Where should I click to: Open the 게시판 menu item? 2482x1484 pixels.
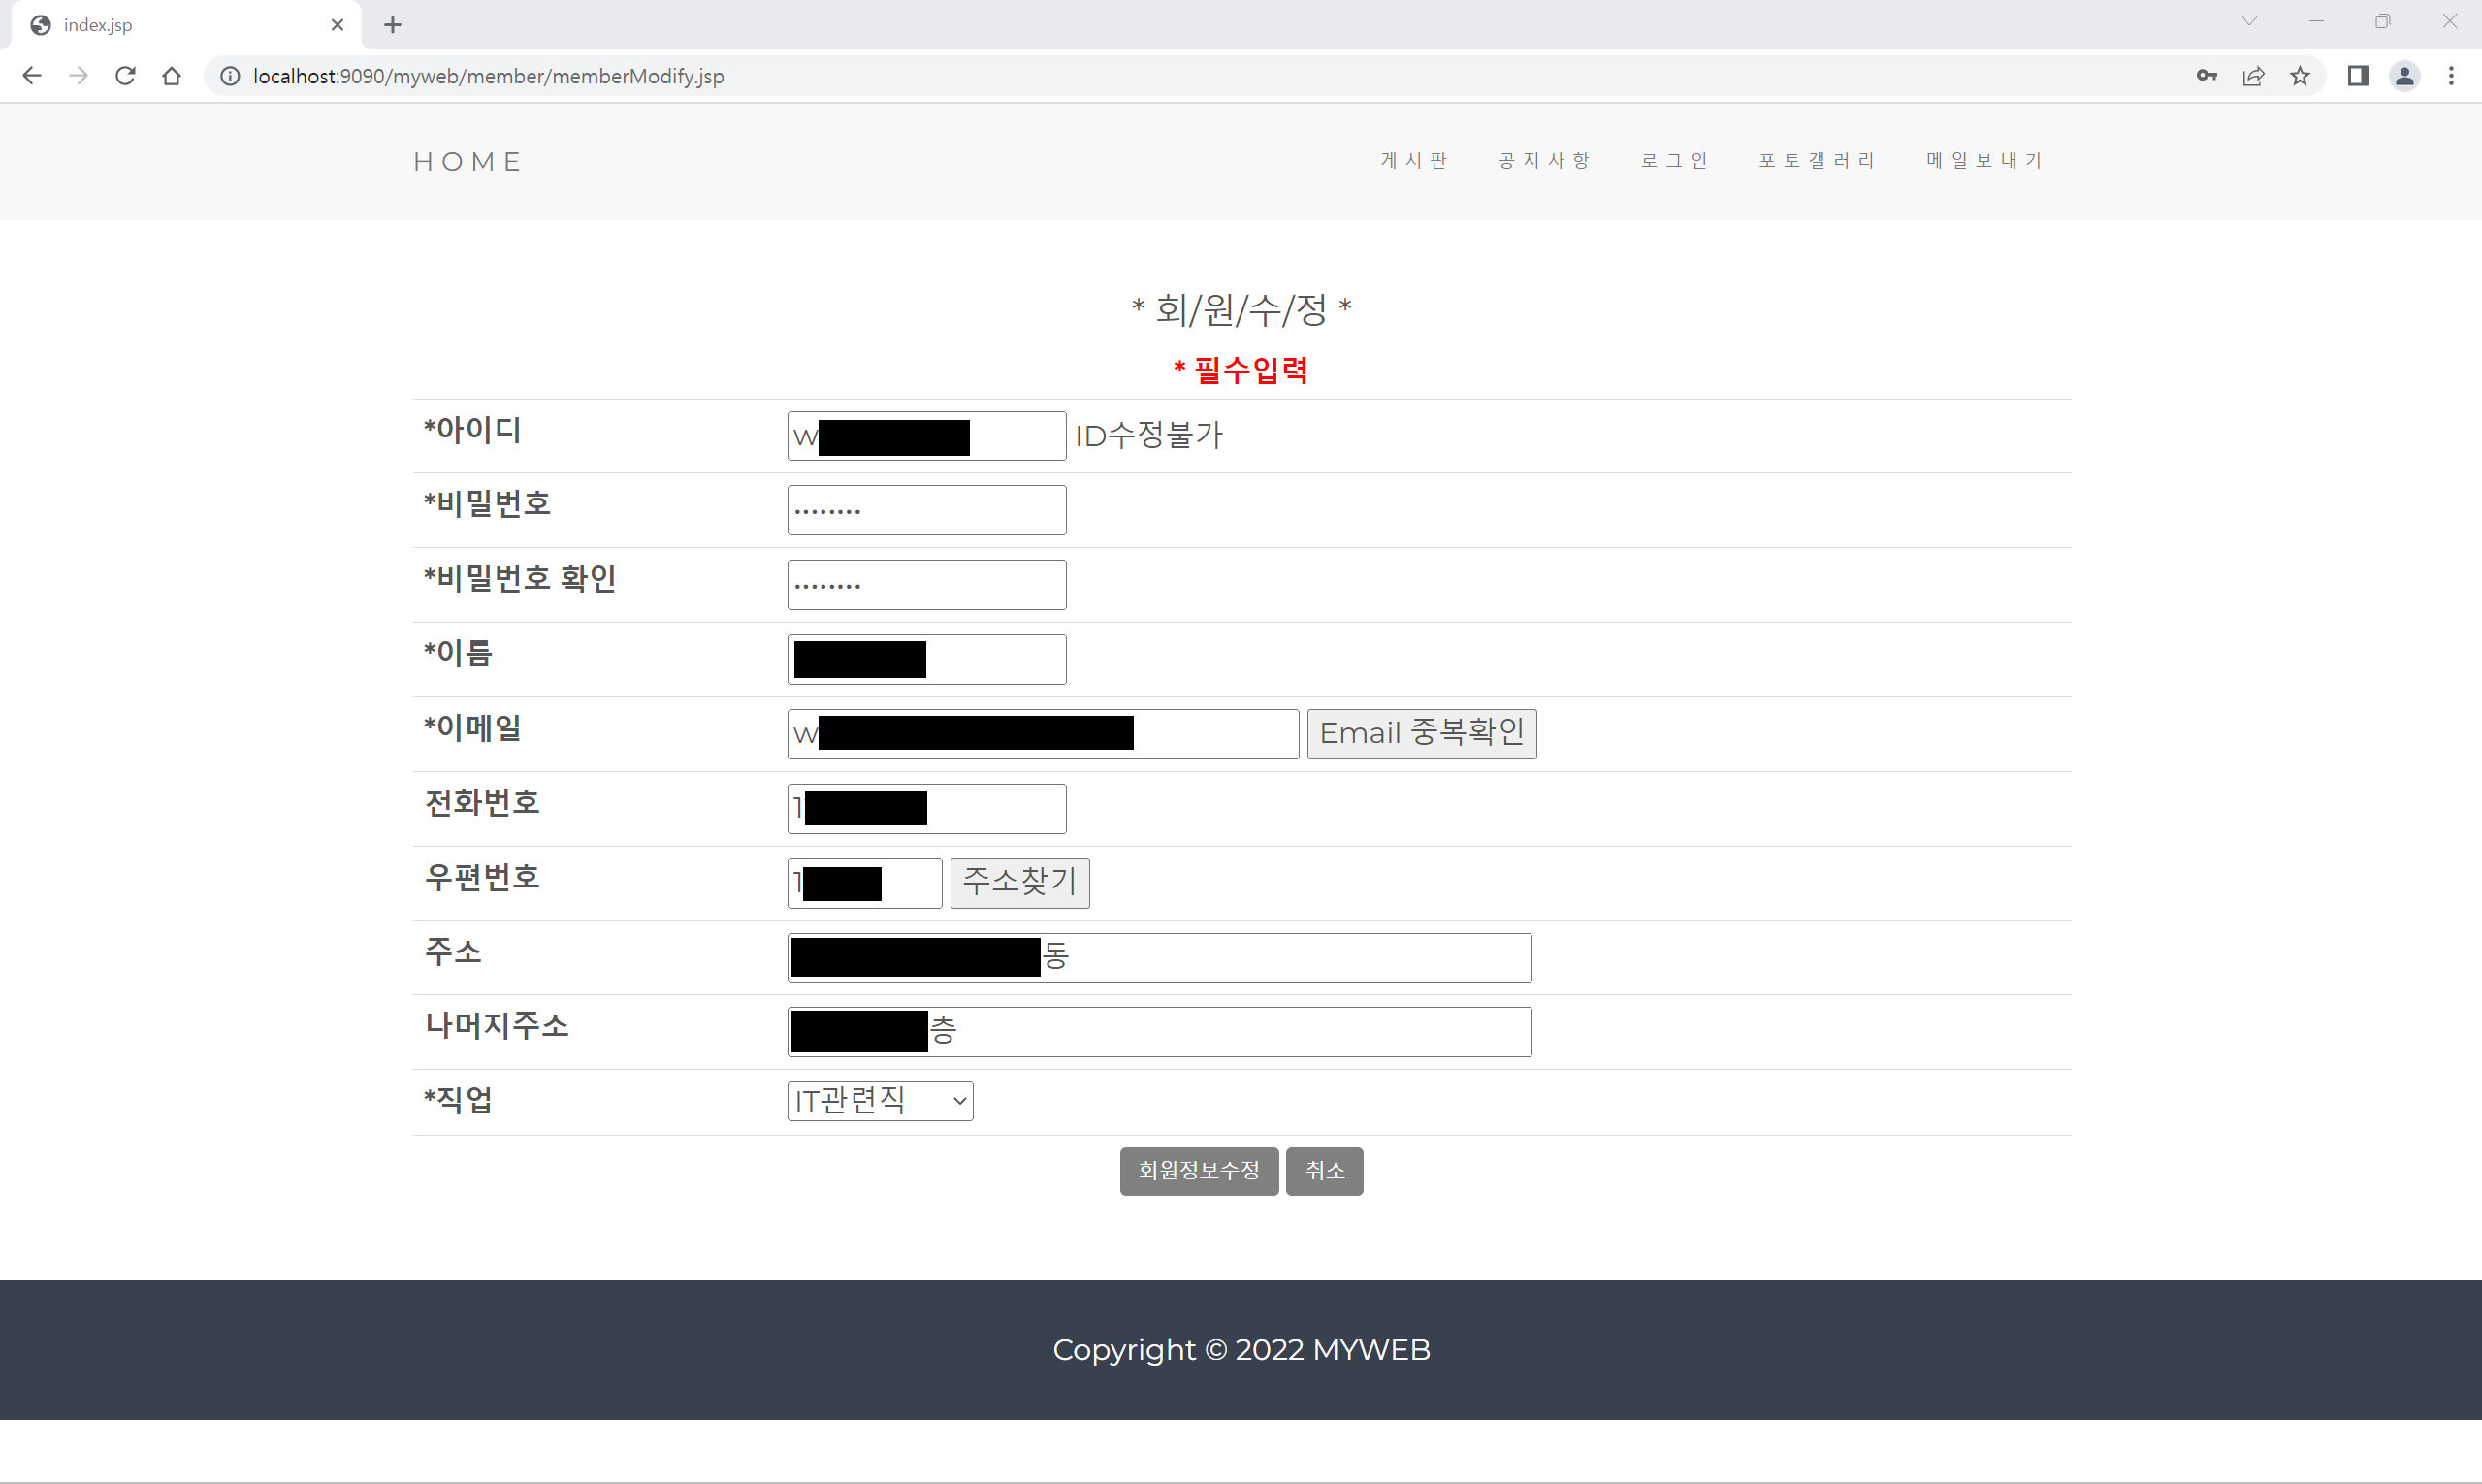[x=1414, y=160]
